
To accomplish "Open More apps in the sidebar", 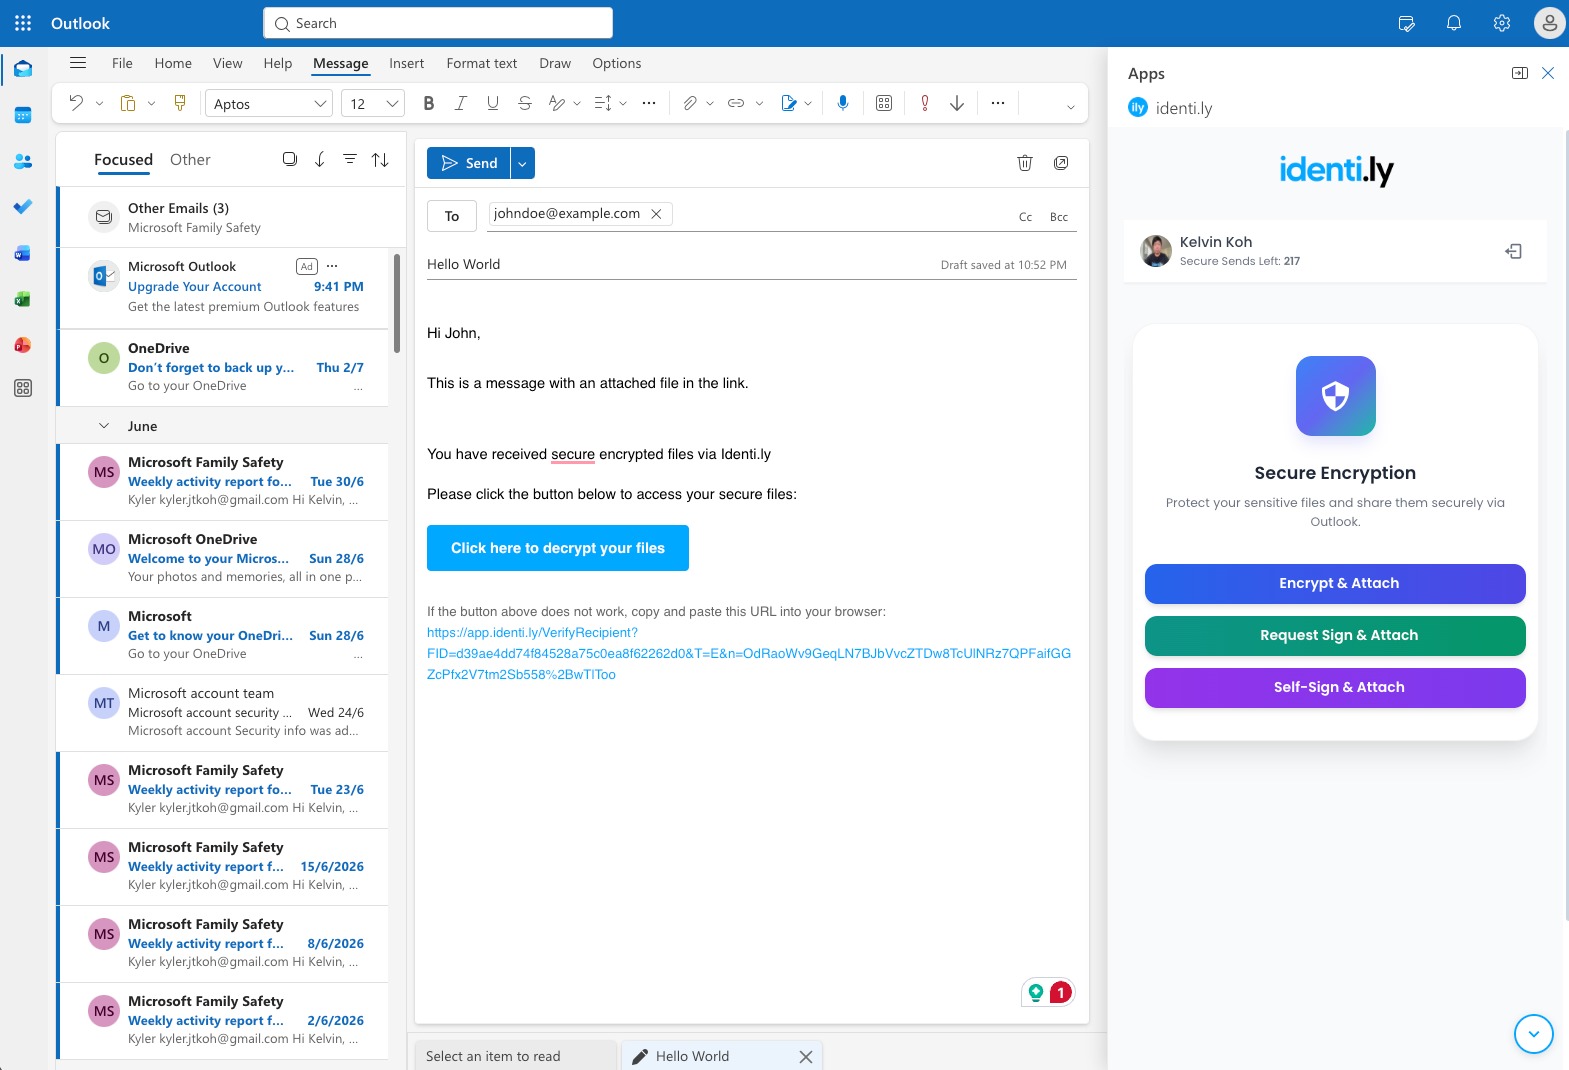I will pyautogui.click(x=23, y=388).
